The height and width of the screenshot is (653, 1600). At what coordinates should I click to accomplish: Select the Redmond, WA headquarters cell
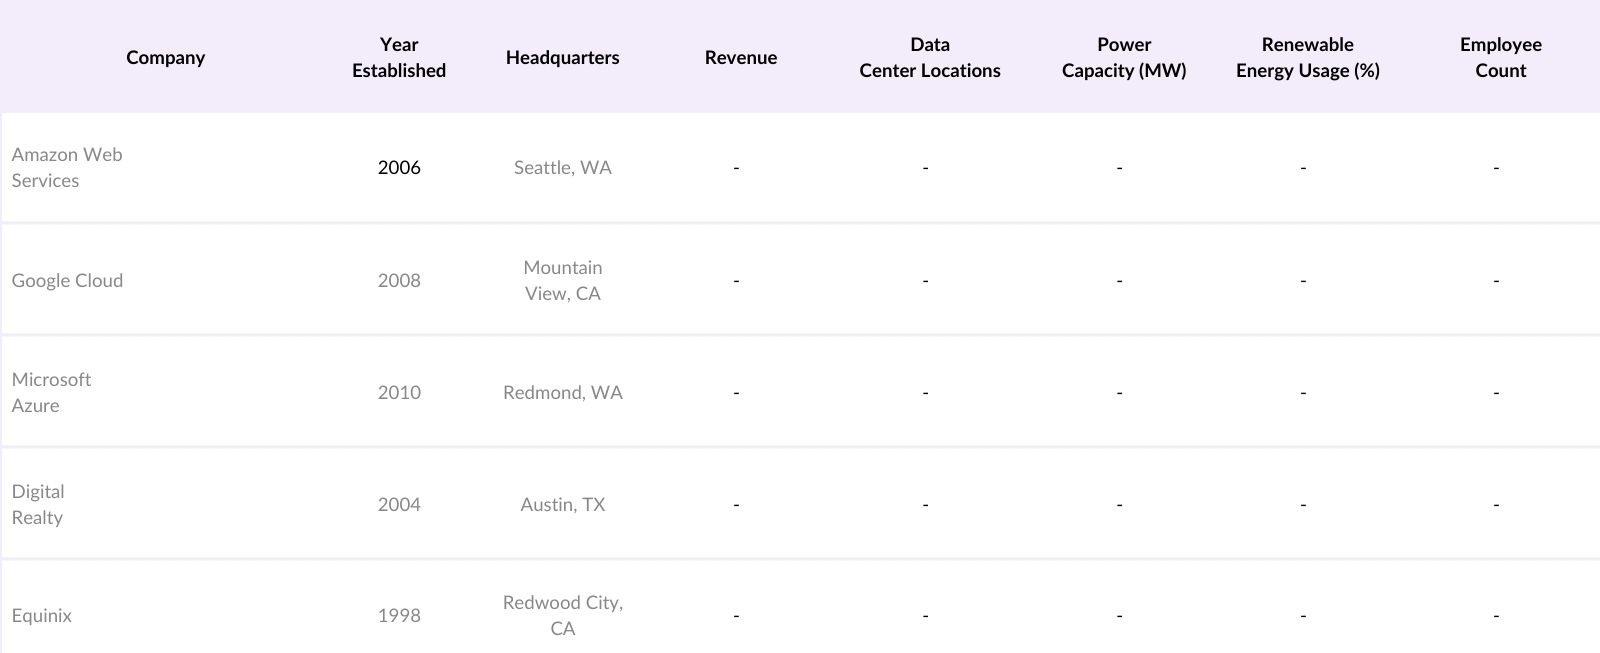[562, 392]
